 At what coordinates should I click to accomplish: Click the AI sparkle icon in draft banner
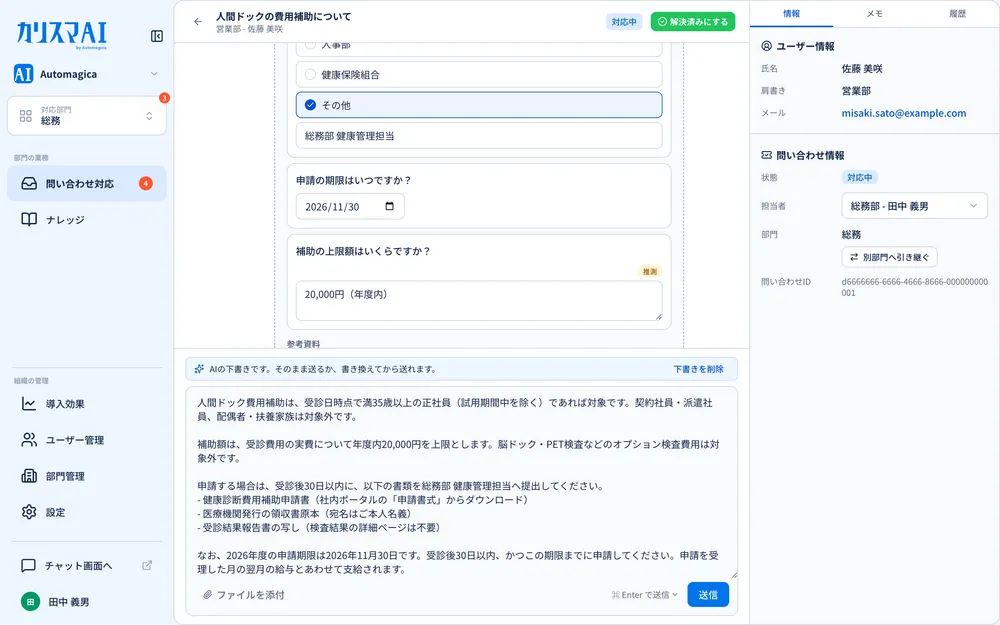click(x=199, y=369)
